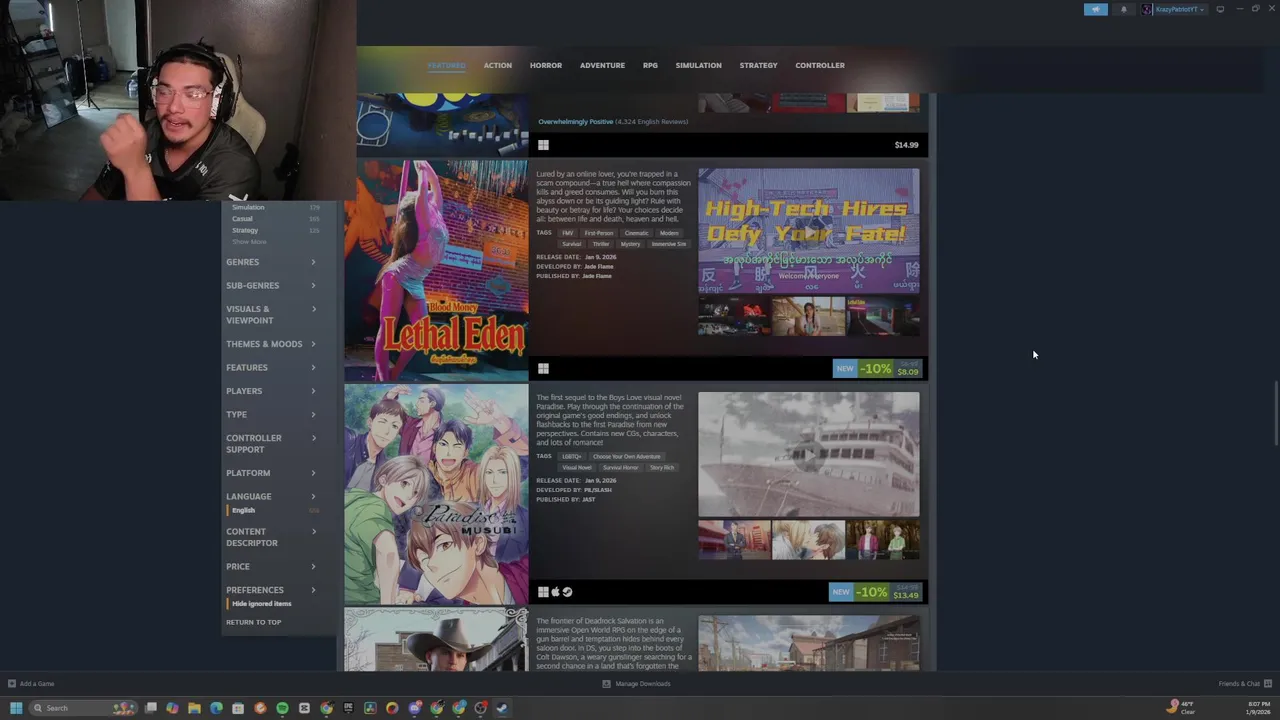
Task: Open the Steam announcements megaphone icon
Action: [x=1096, y=9]
